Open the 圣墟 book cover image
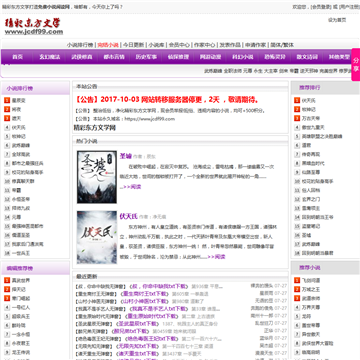Viewport: 360px width, 360px height. [x=97, y=177]
